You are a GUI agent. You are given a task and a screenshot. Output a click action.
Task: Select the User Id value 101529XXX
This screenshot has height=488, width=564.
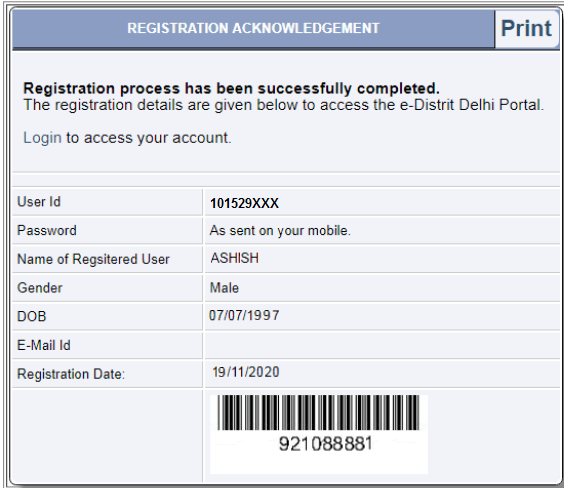(x=244, y=203)
